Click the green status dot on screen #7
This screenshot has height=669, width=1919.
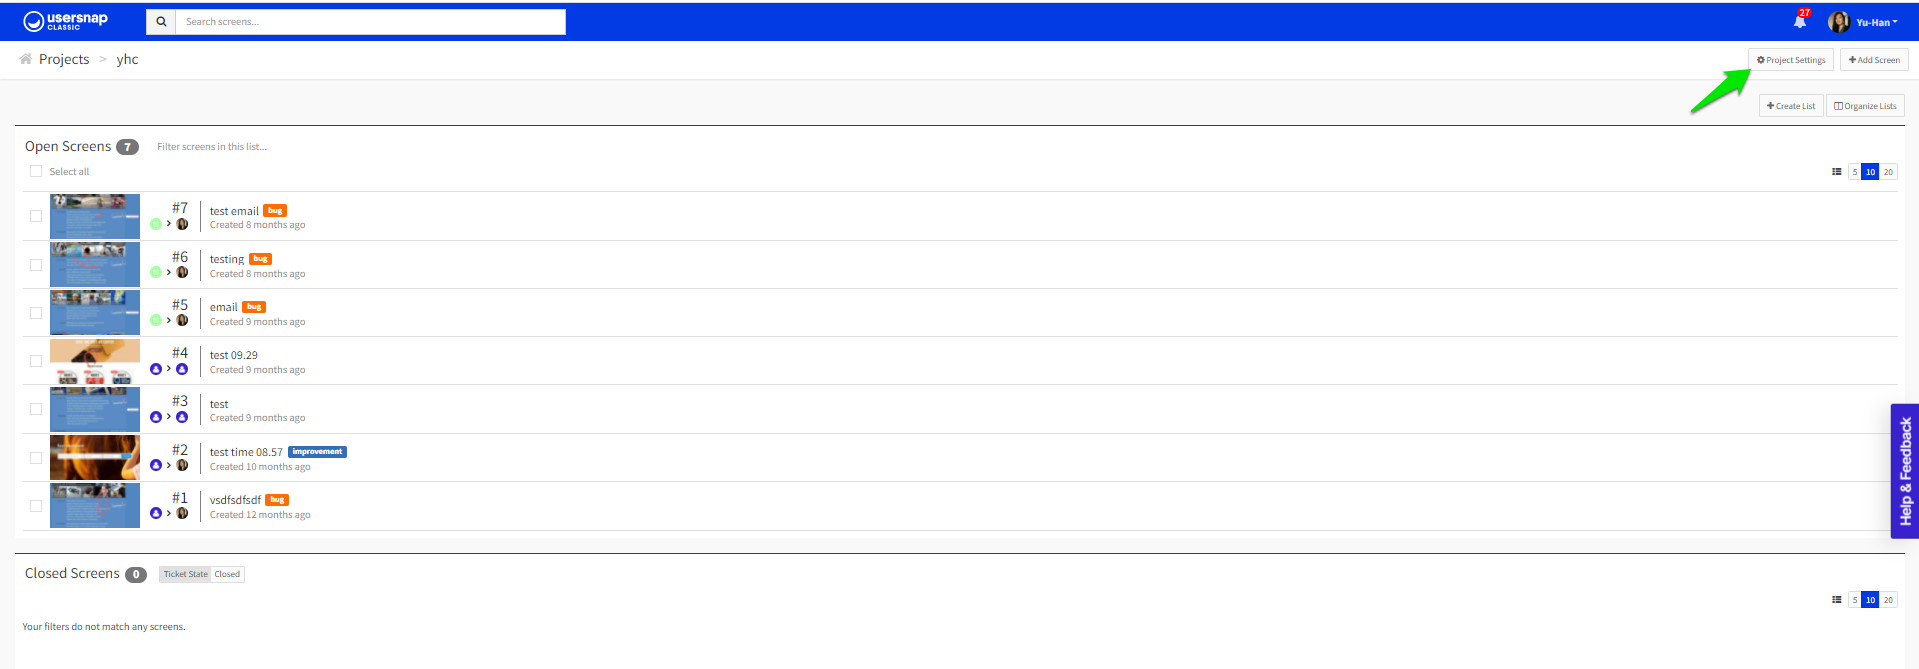pyautogui.click(x=156, y=224)
